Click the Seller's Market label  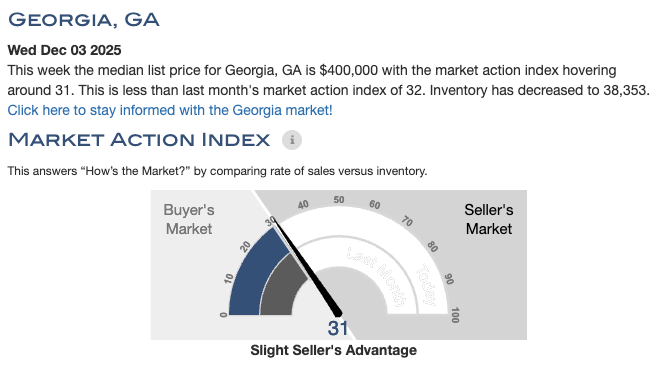[489, 219]
